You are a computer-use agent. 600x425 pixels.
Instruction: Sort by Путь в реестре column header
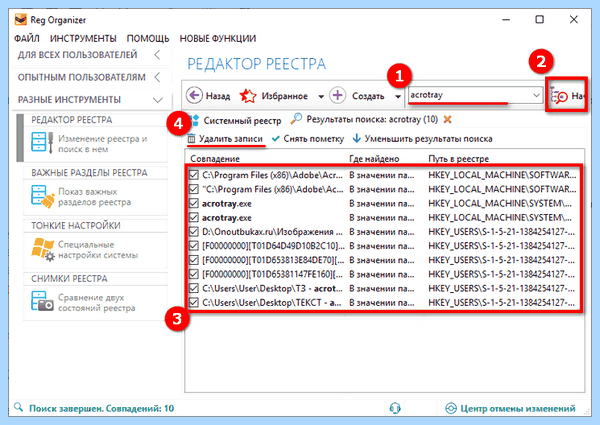pyautogui.click(x=458, y=159)
